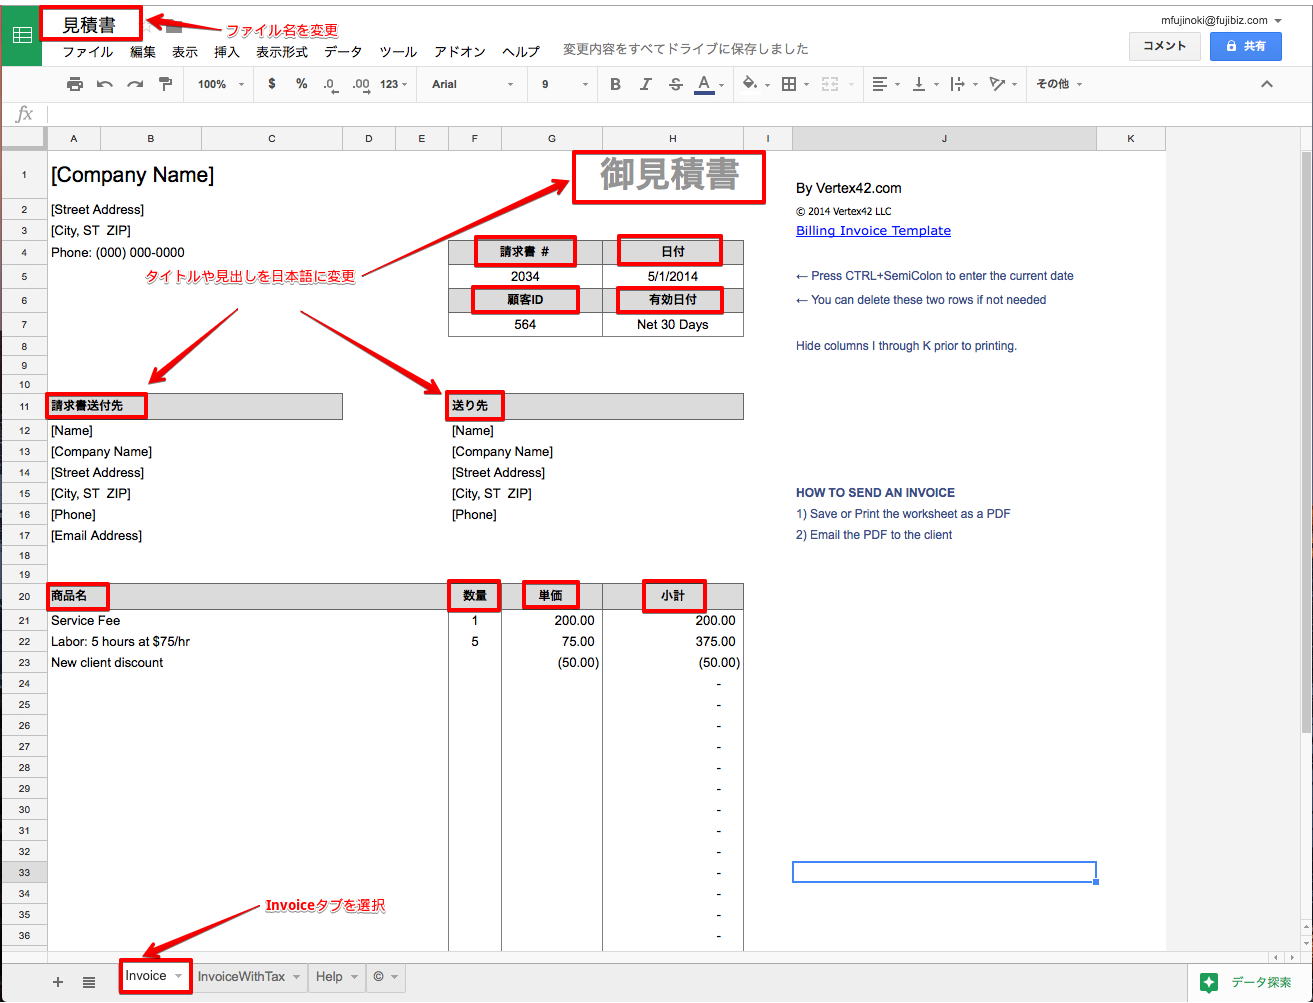Toggle bold formatting
The width and height of the screenshot is (1313, 1003).
615,85
